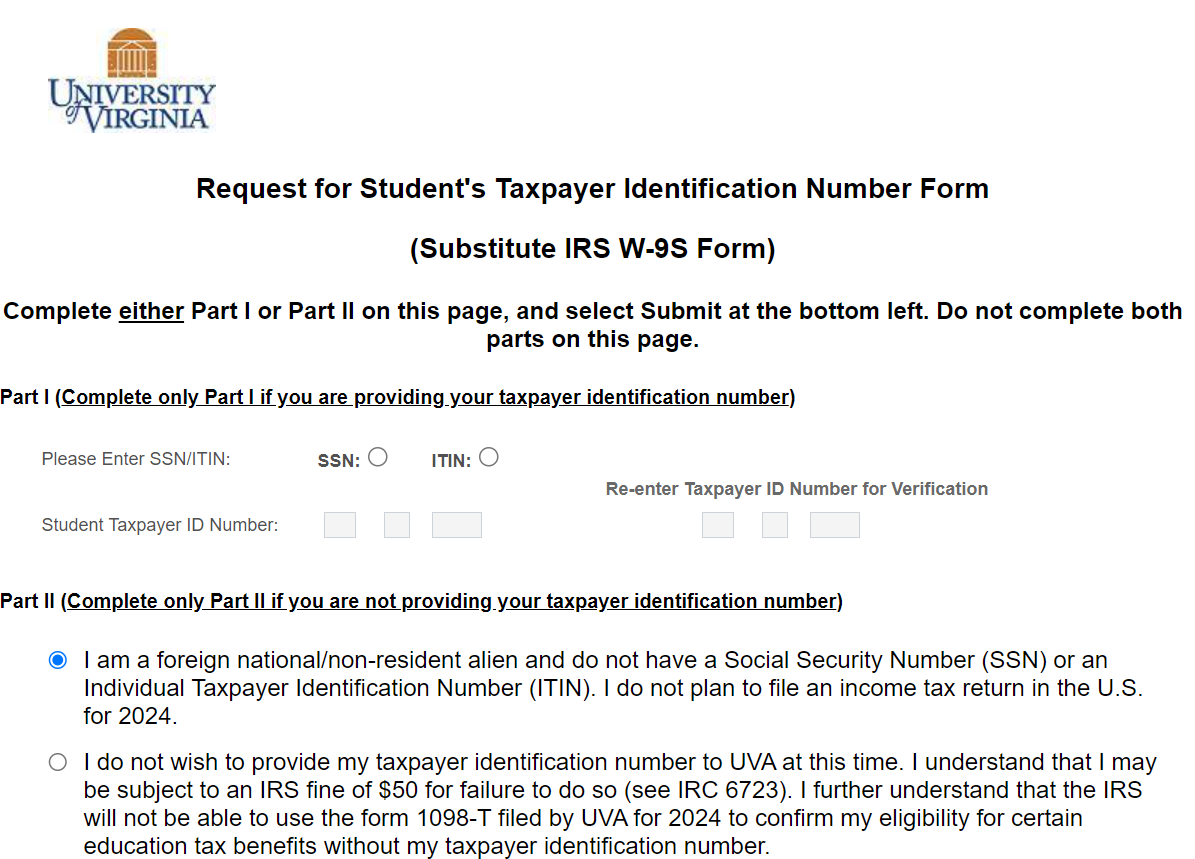Select the ITIN radio button

pyautogui.click(x=488, y=457)
